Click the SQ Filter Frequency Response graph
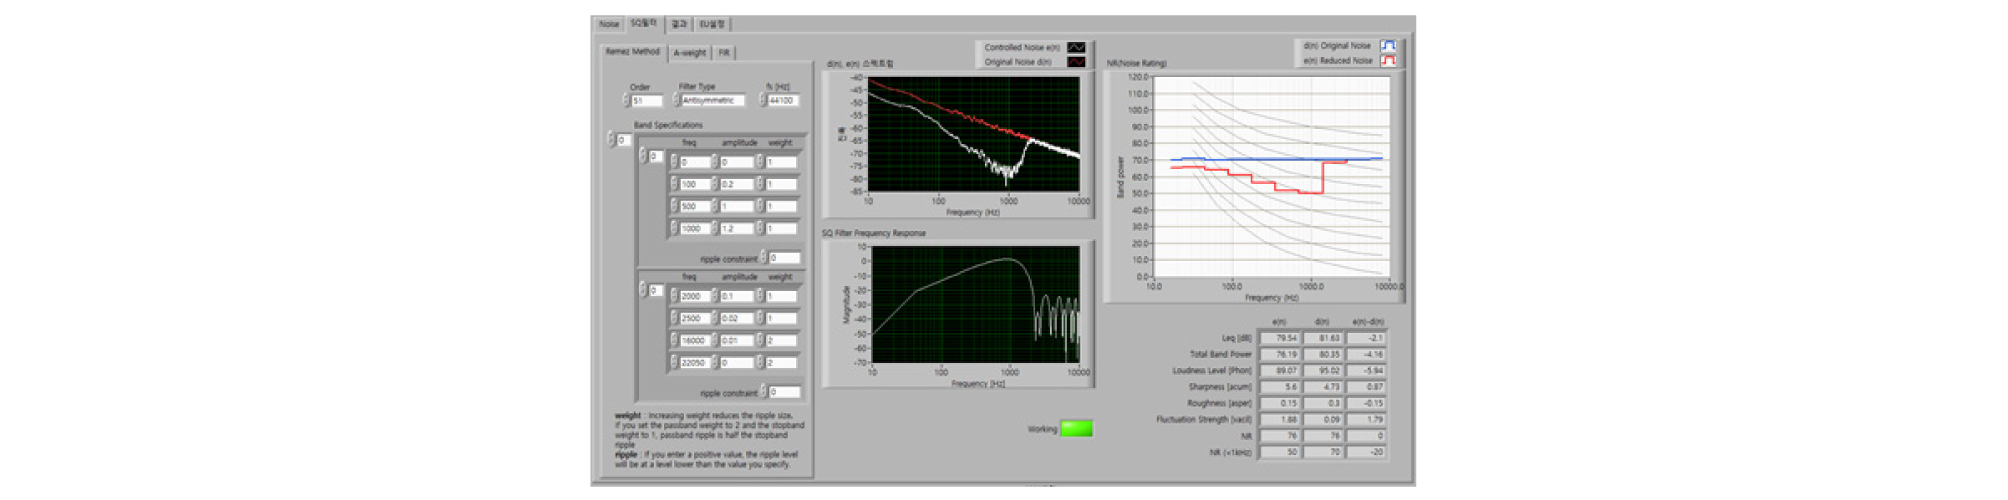The image size is (2008, 500). coord(975,305)
